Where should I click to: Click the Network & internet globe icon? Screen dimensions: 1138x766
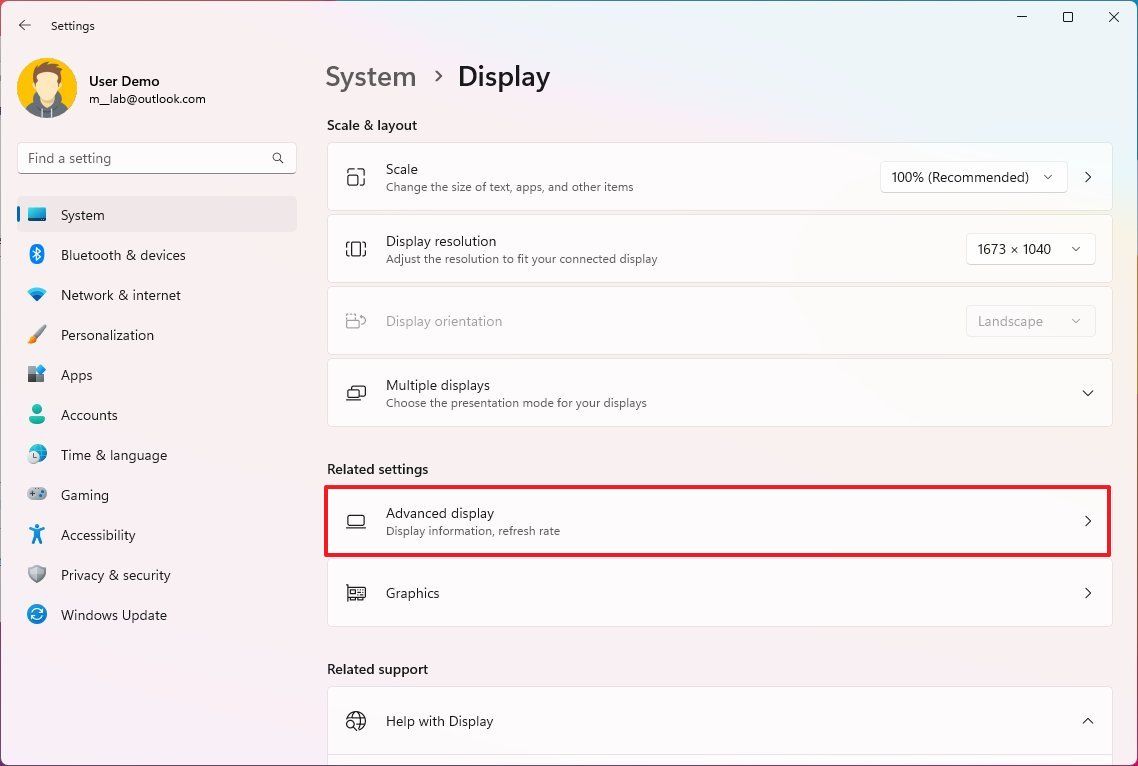point(36,295)
